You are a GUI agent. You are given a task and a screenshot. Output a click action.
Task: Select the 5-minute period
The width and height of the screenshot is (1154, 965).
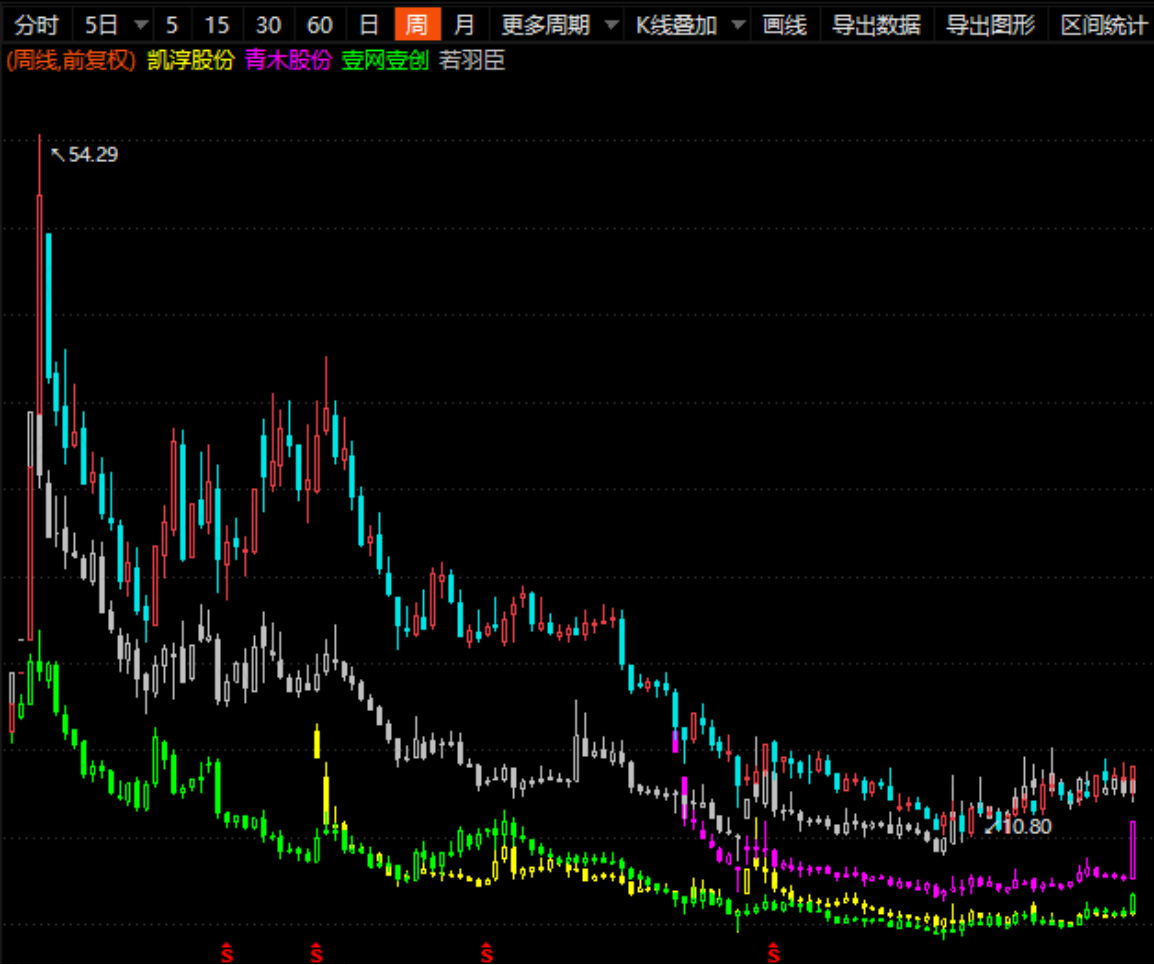171,25
